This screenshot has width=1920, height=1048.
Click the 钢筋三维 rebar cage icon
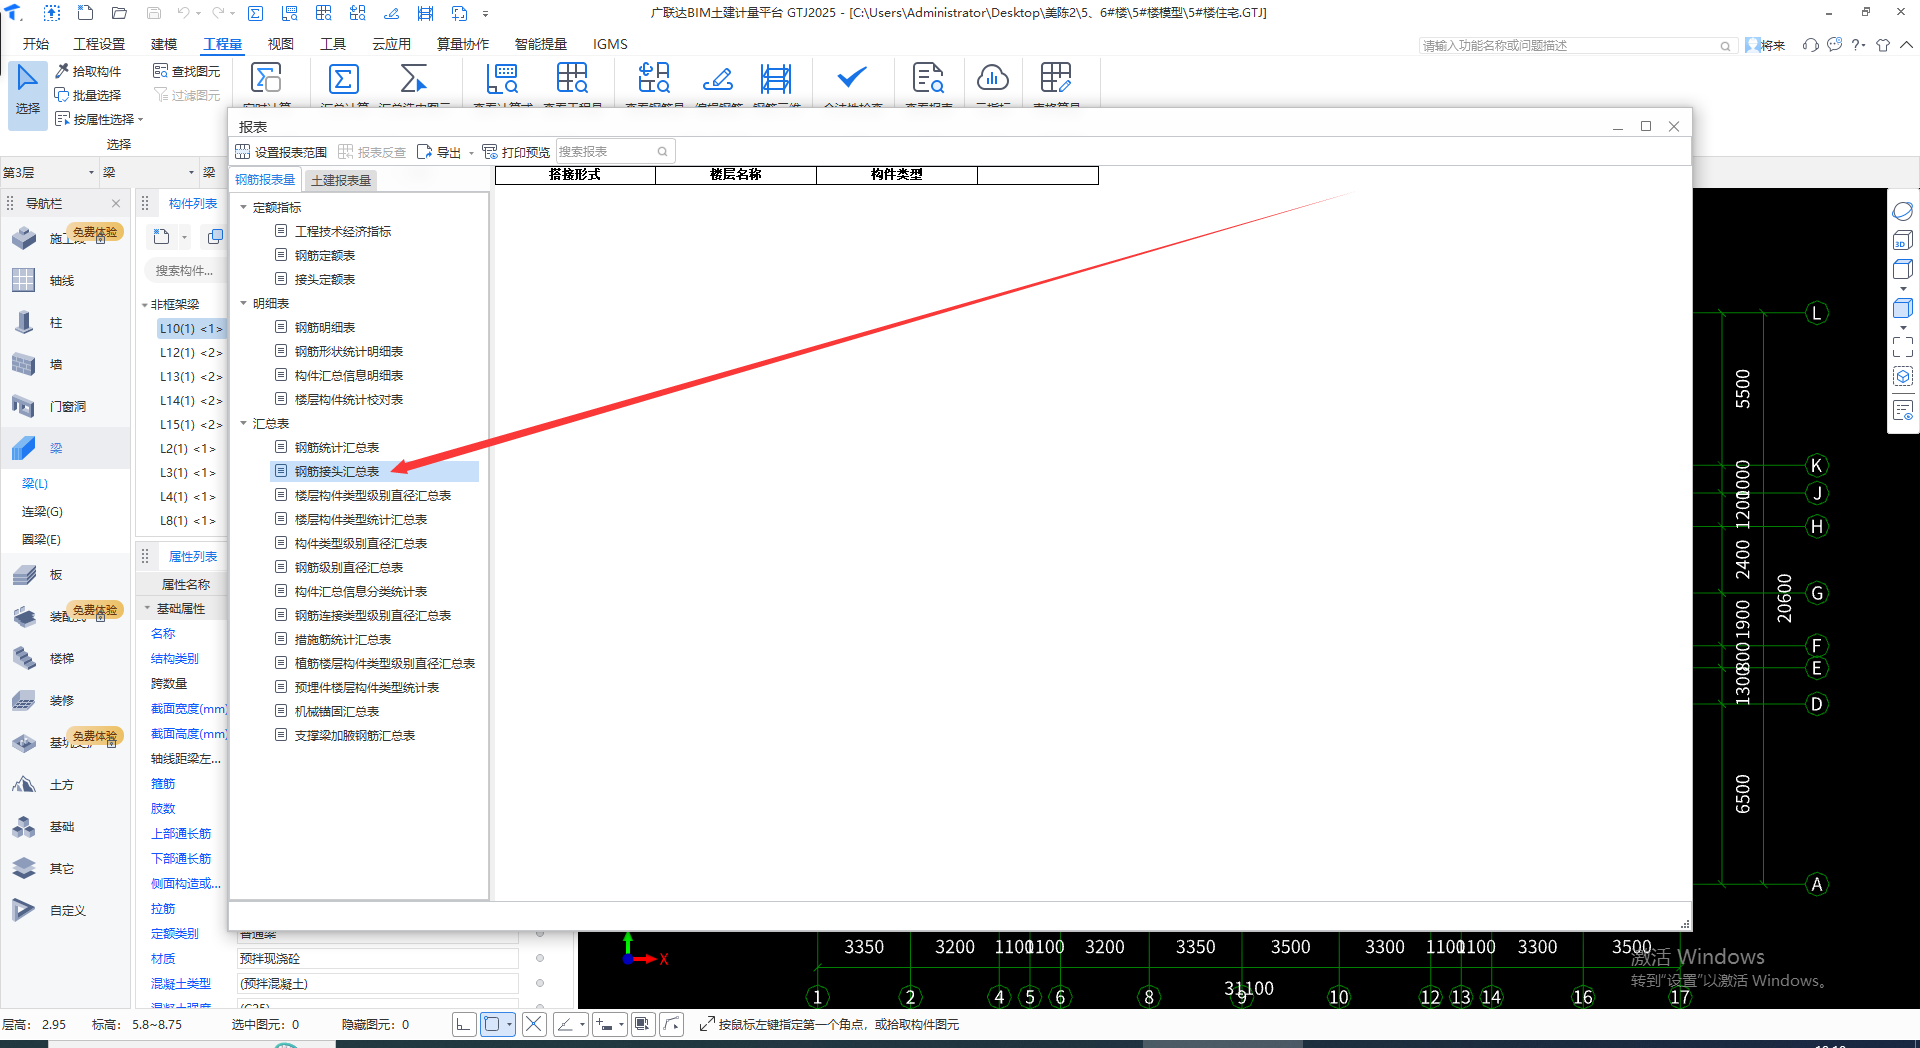pyautogui.click(x=776, y=79)
